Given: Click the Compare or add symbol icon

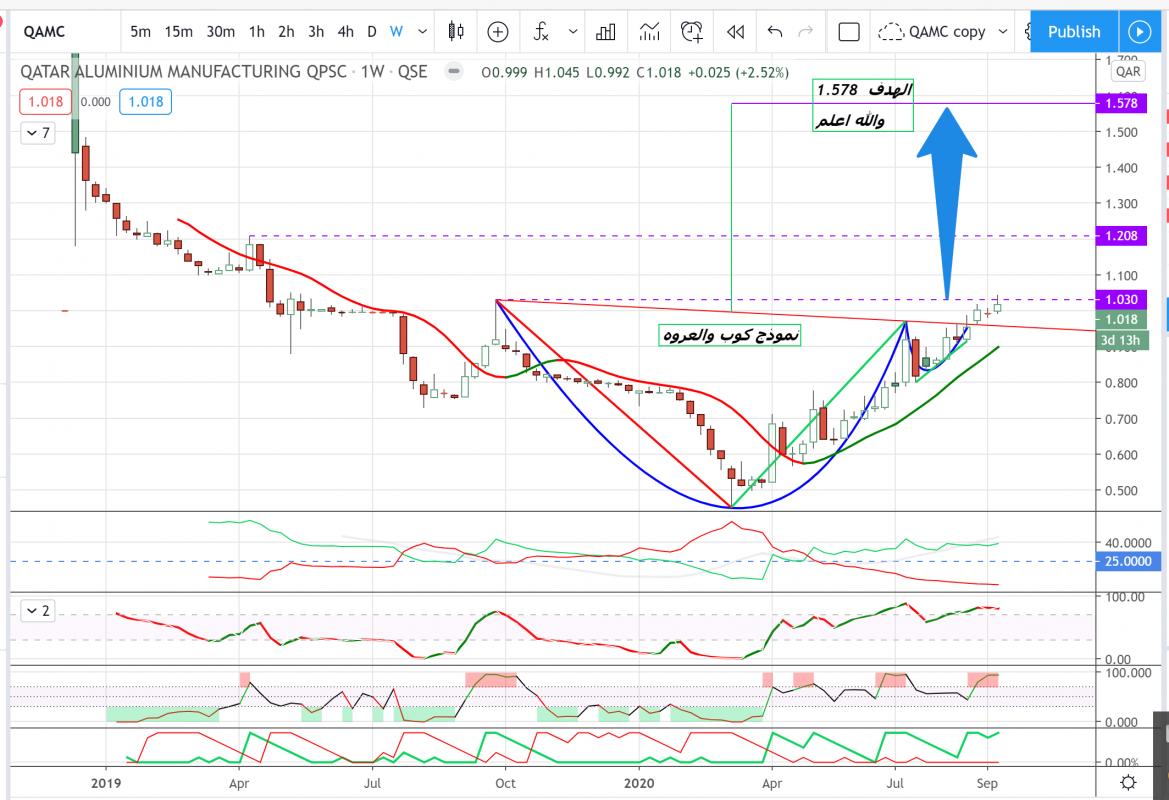Looking at the screenshot, I should [x=498, y=32].
